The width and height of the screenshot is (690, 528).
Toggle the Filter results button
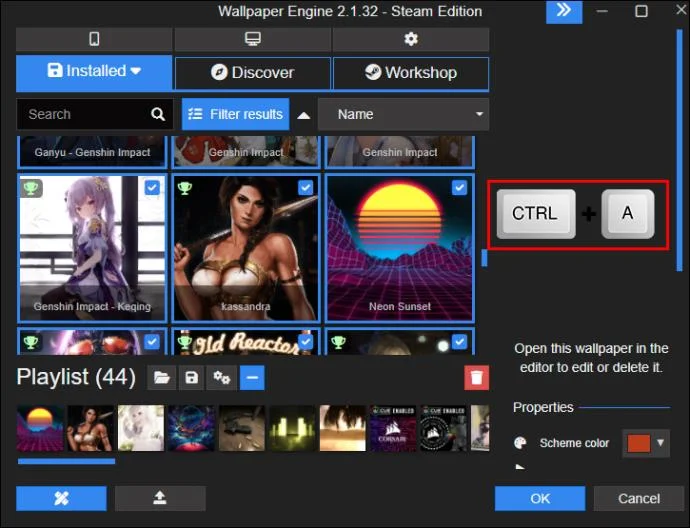click(235, 114)
